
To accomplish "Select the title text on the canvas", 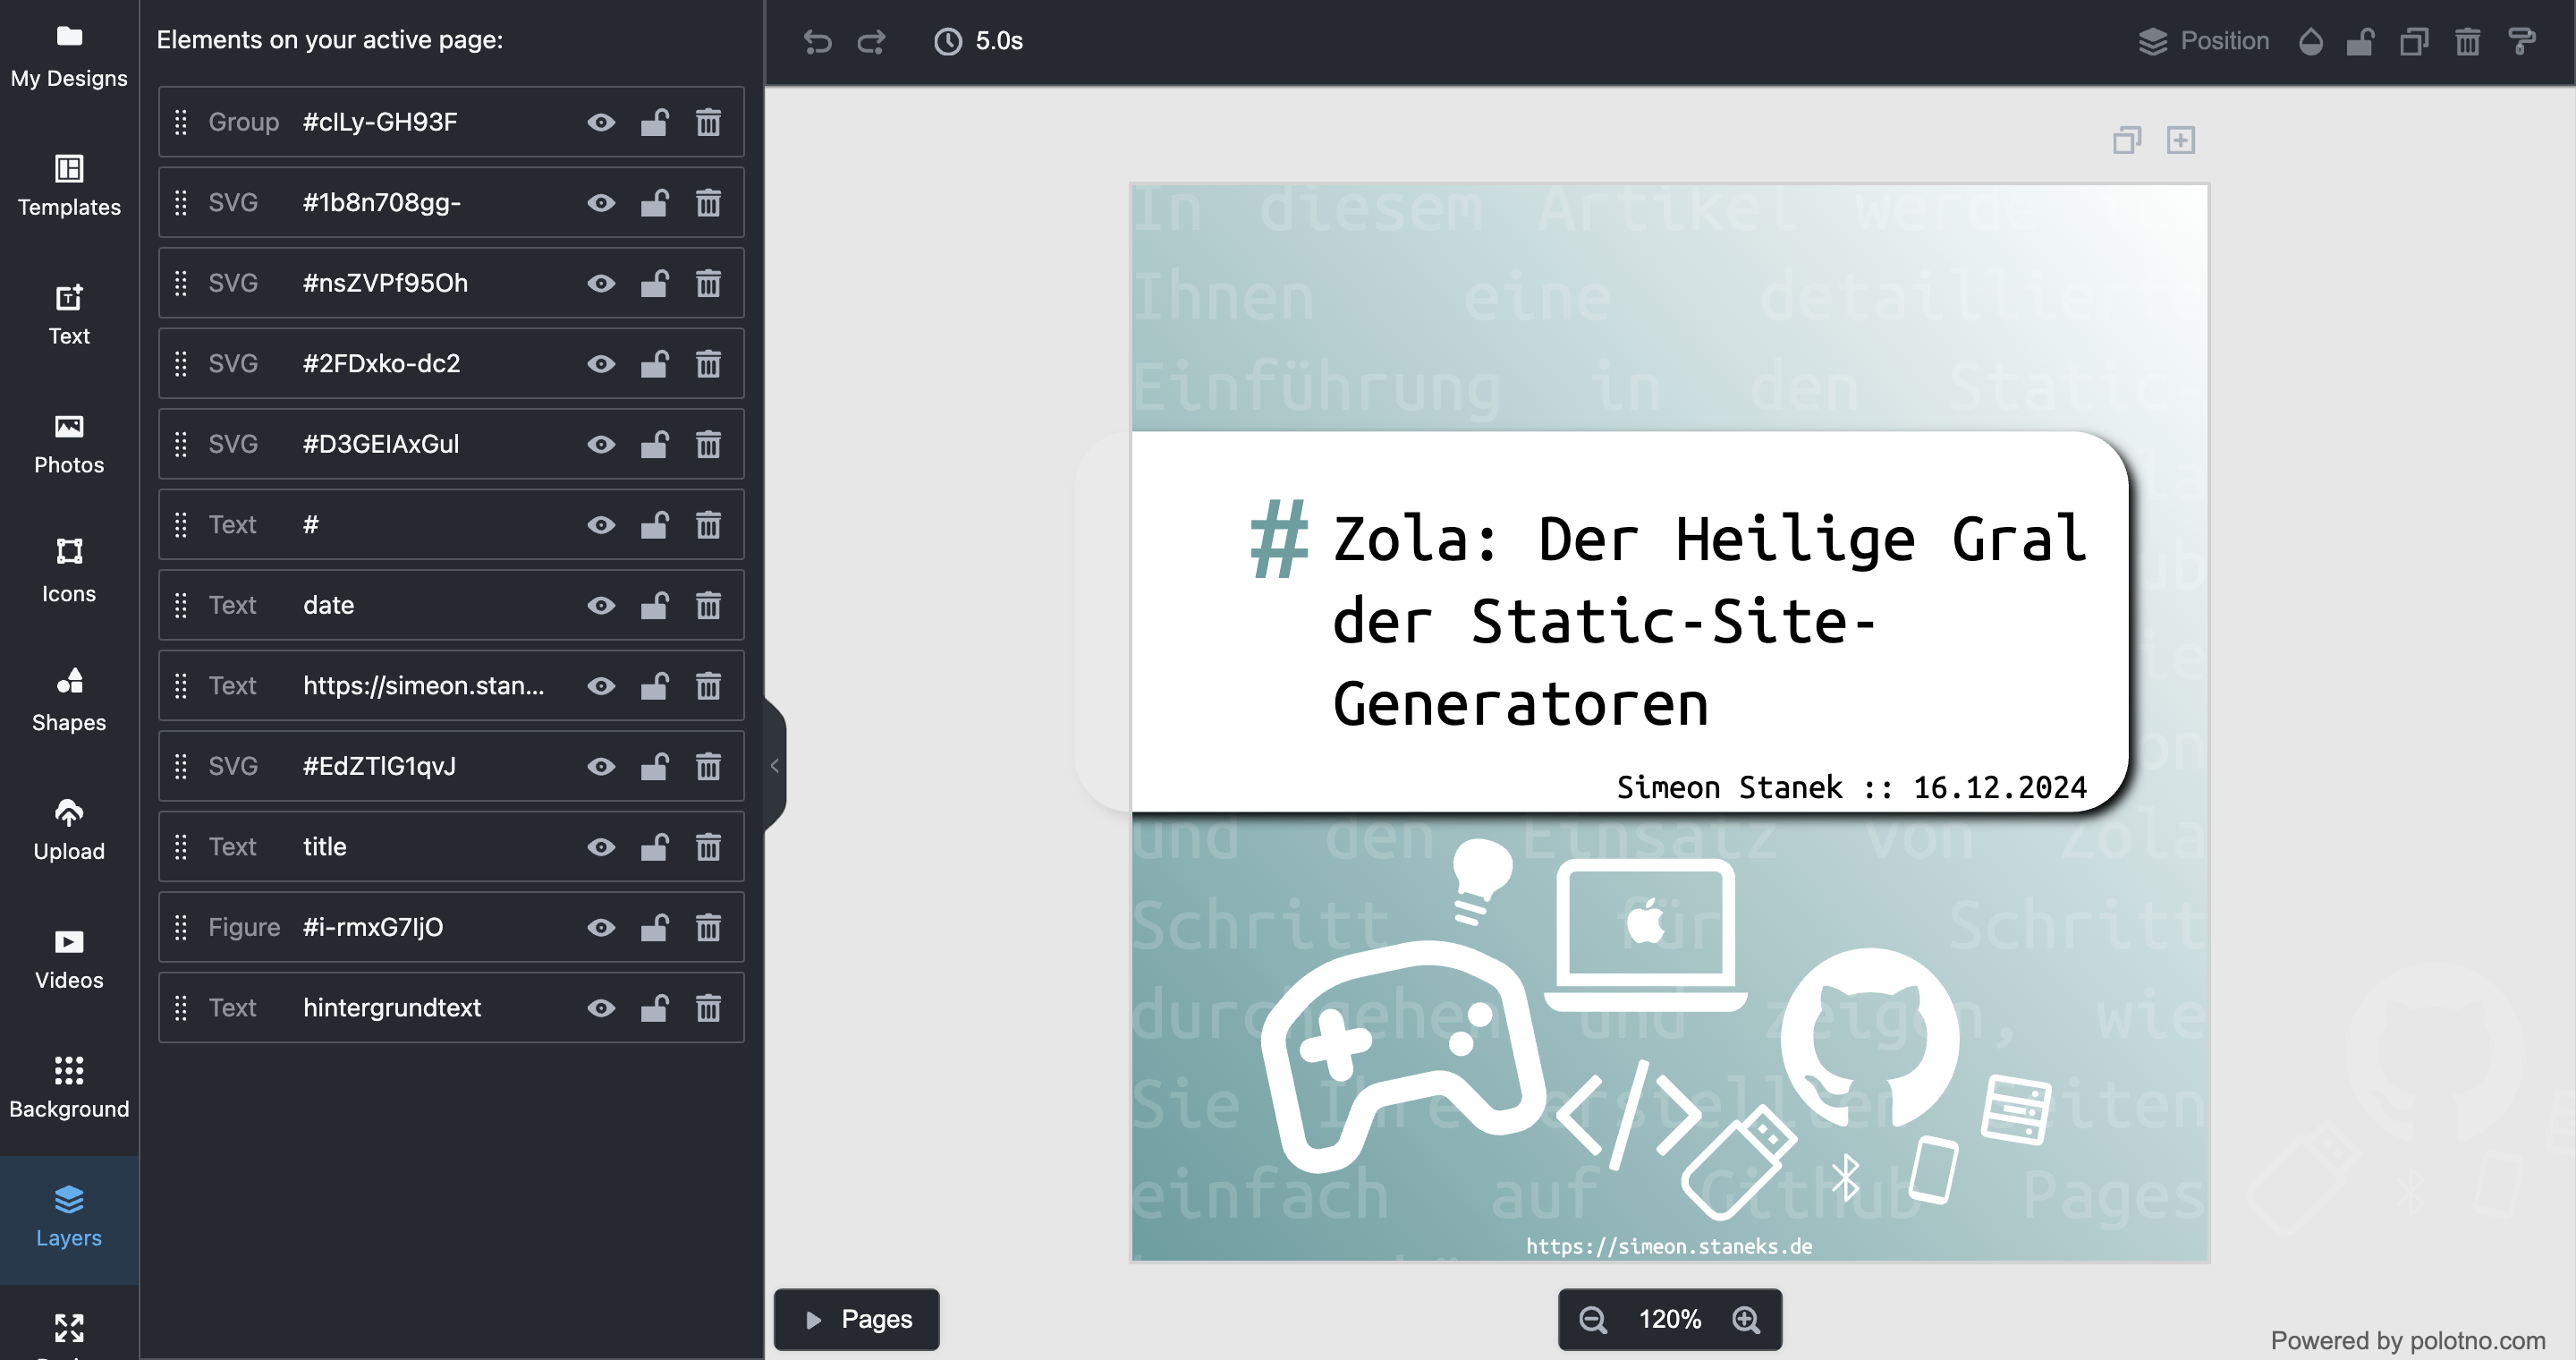I will click(x=1709, y=621).
